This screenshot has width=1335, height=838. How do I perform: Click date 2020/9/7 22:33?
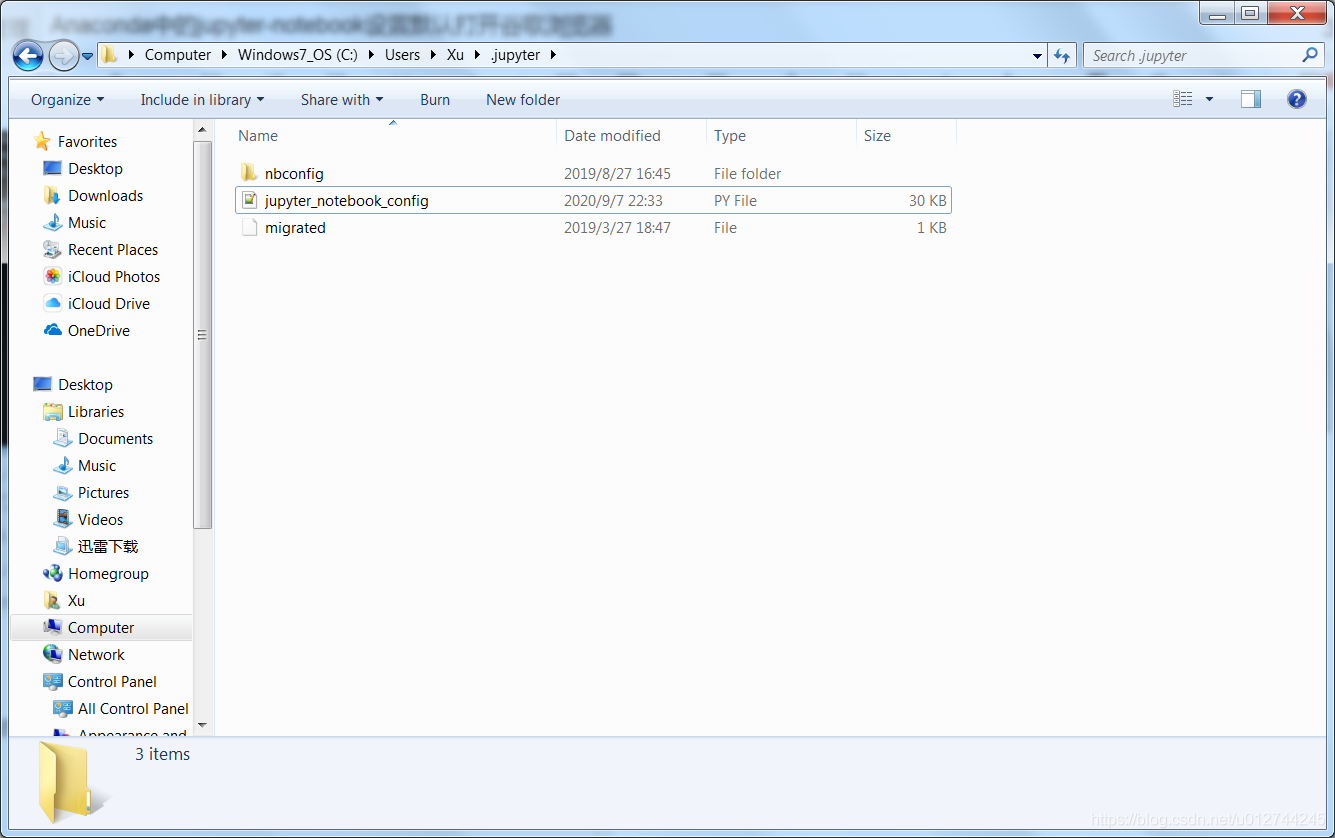(613, 200)
